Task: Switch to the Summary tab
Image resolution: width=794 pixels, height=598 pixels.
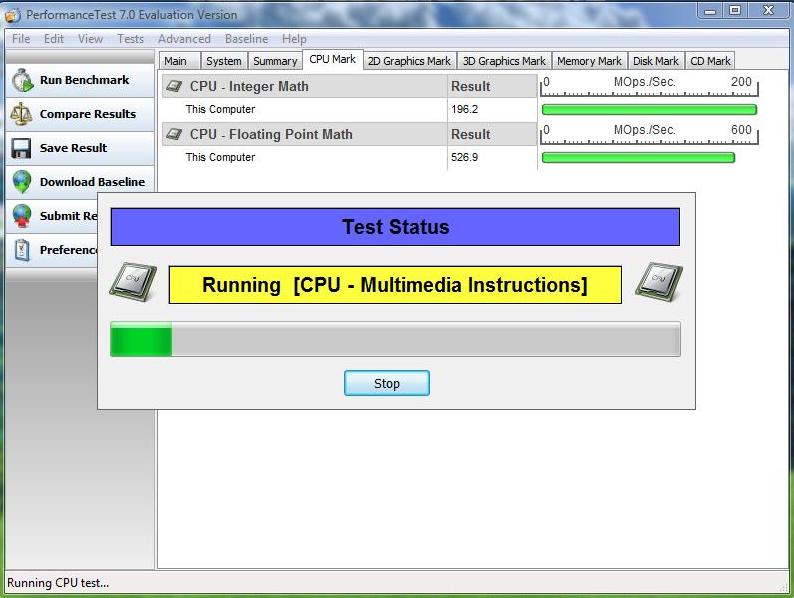Action: pos(275,61)
